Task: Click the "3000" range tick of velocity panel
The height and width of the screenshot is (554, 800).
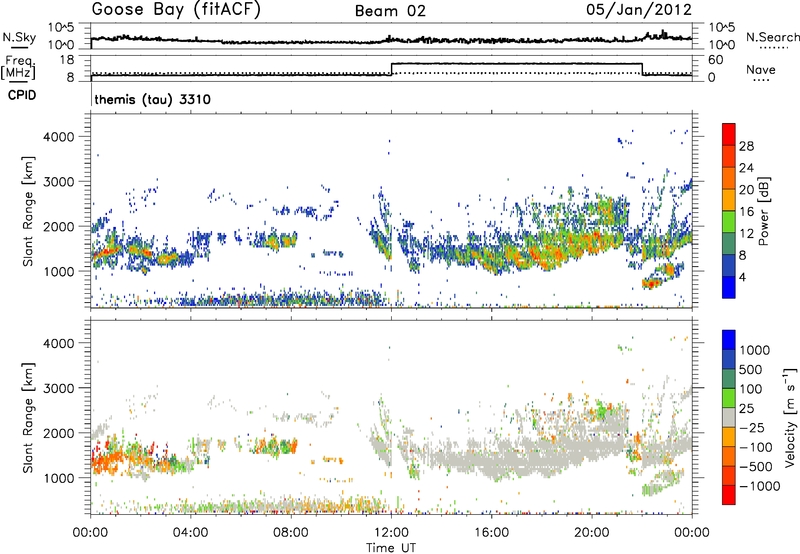Action: coord(58,388)
